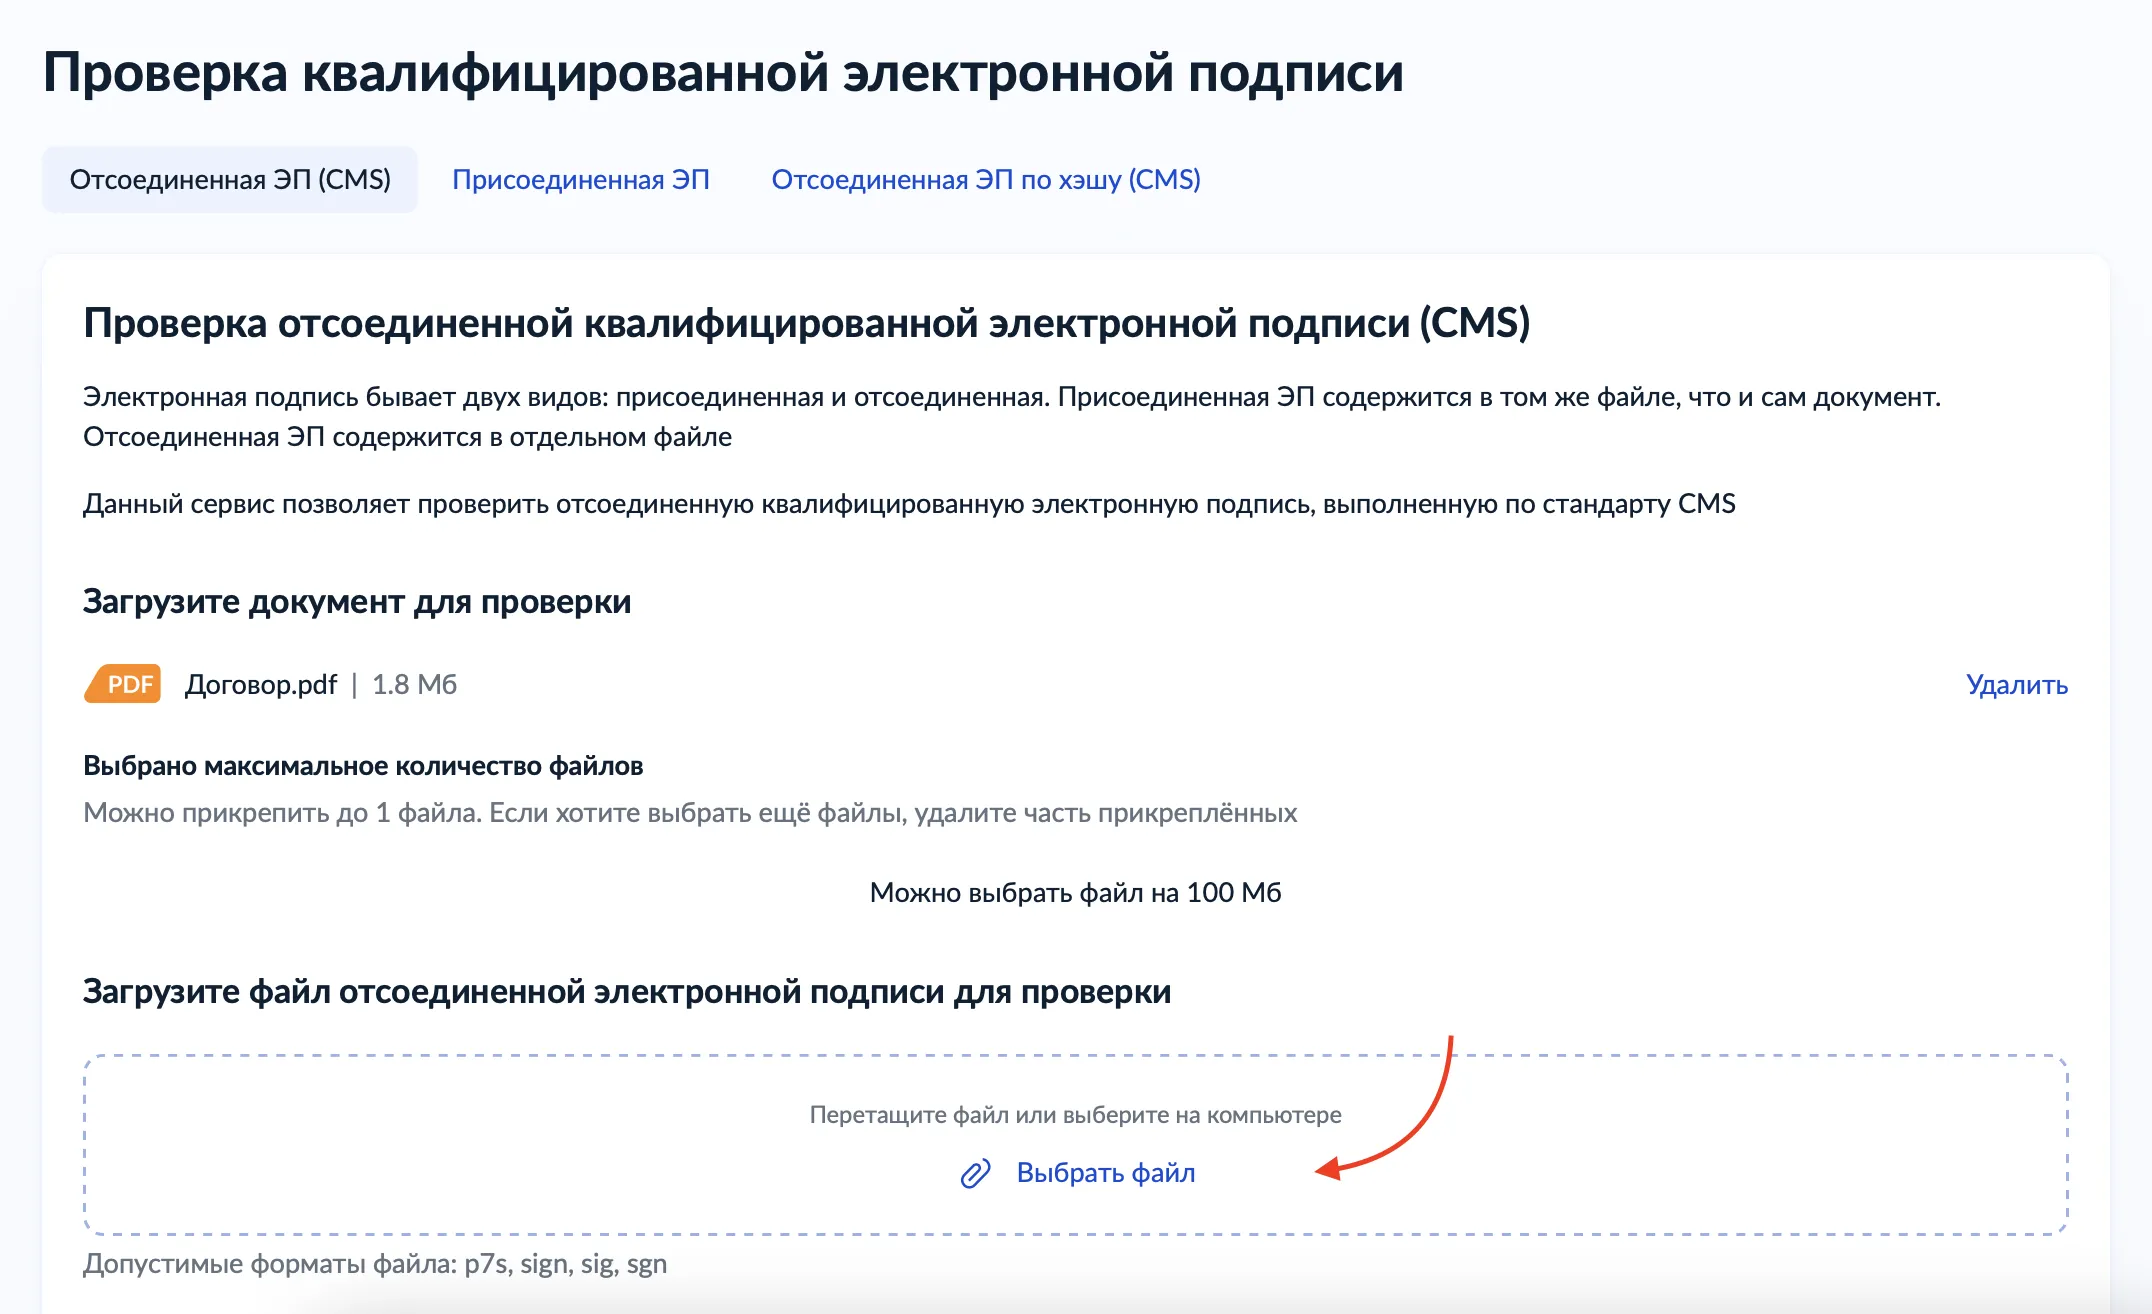This screenshot has width=2152, height=1314.
Task: Click the Выбрано максимальное количество файлов notice
Action: (x=363, y=766)
